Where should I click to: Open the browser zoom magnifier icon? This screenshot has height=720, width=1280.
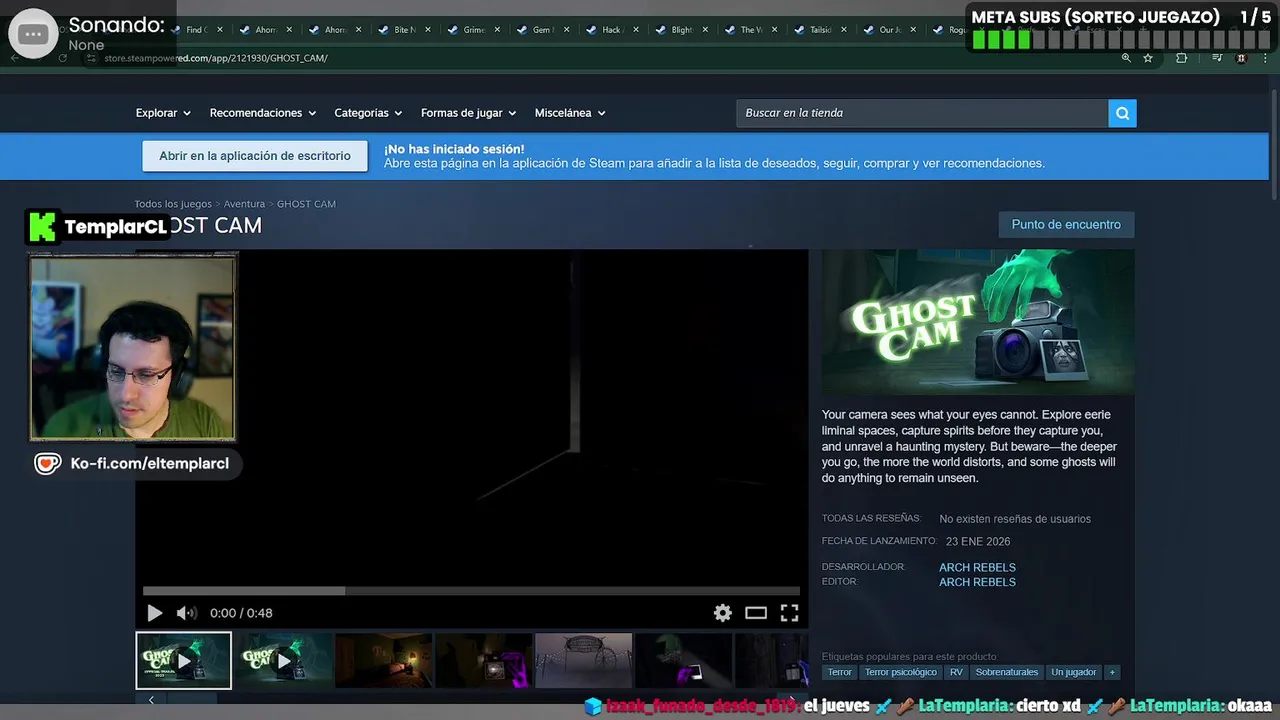click(x=1126, y=58)
